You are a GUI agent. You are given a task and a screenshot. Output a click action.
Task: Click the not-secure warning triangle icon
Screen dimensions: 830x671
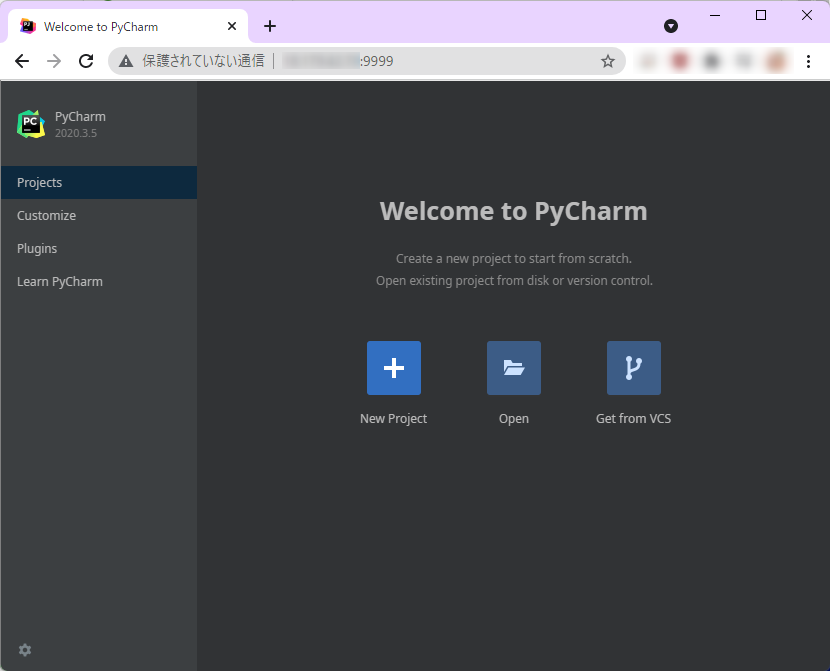point(126,61)
